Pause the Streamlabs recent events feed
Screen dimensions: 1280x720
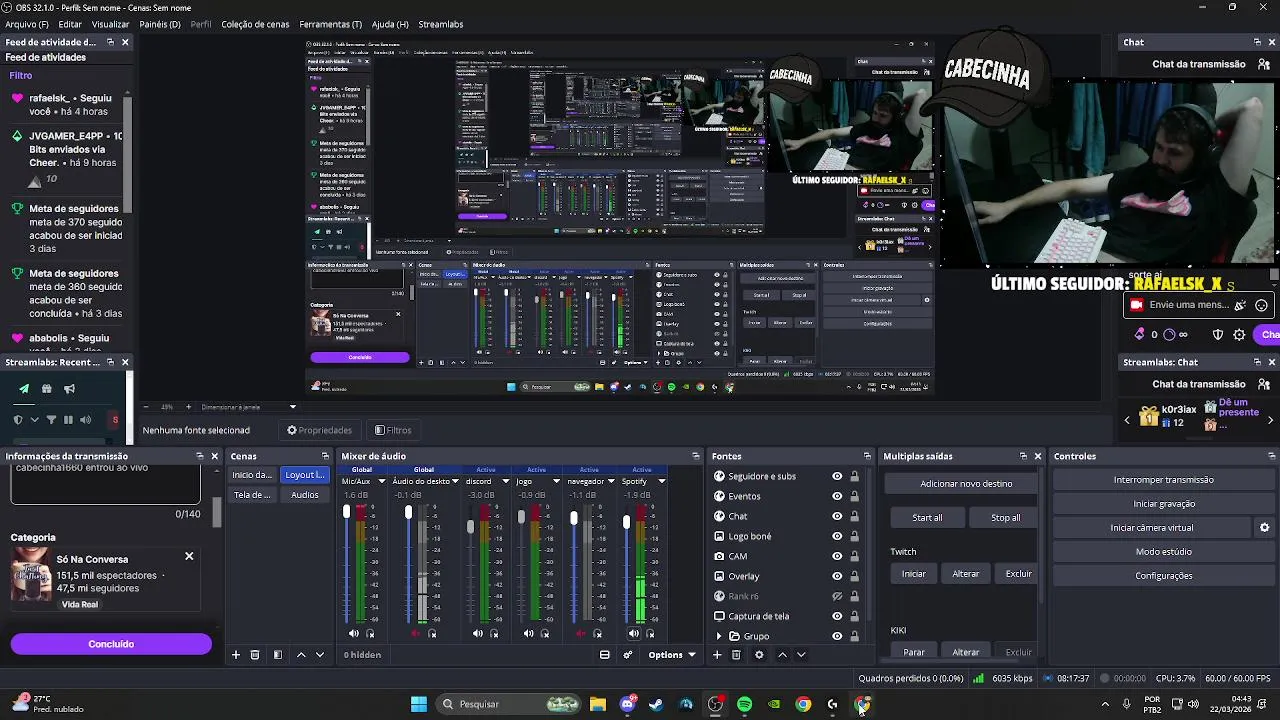[x=68, y=420]
